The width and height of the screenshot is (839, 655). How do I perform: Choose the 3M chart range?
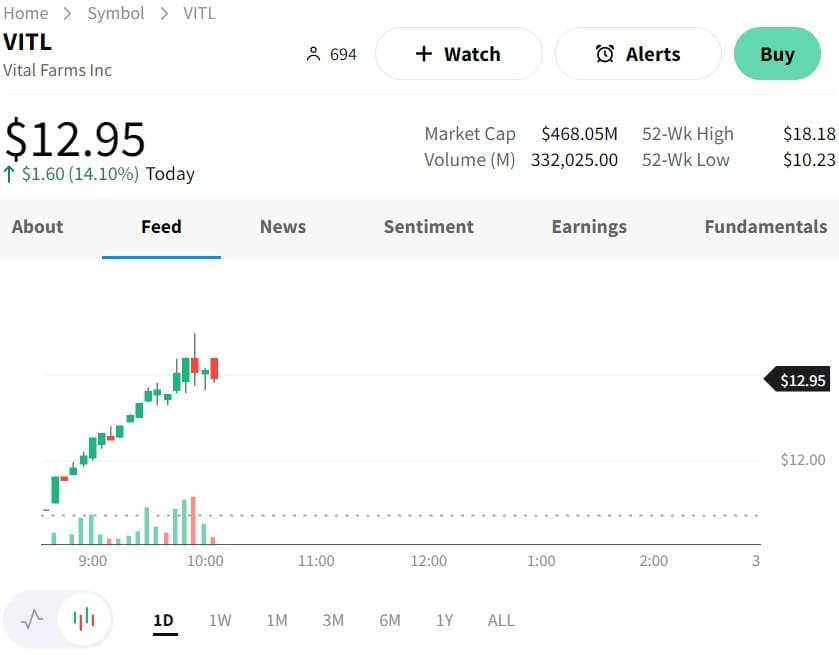click(333, 620)
